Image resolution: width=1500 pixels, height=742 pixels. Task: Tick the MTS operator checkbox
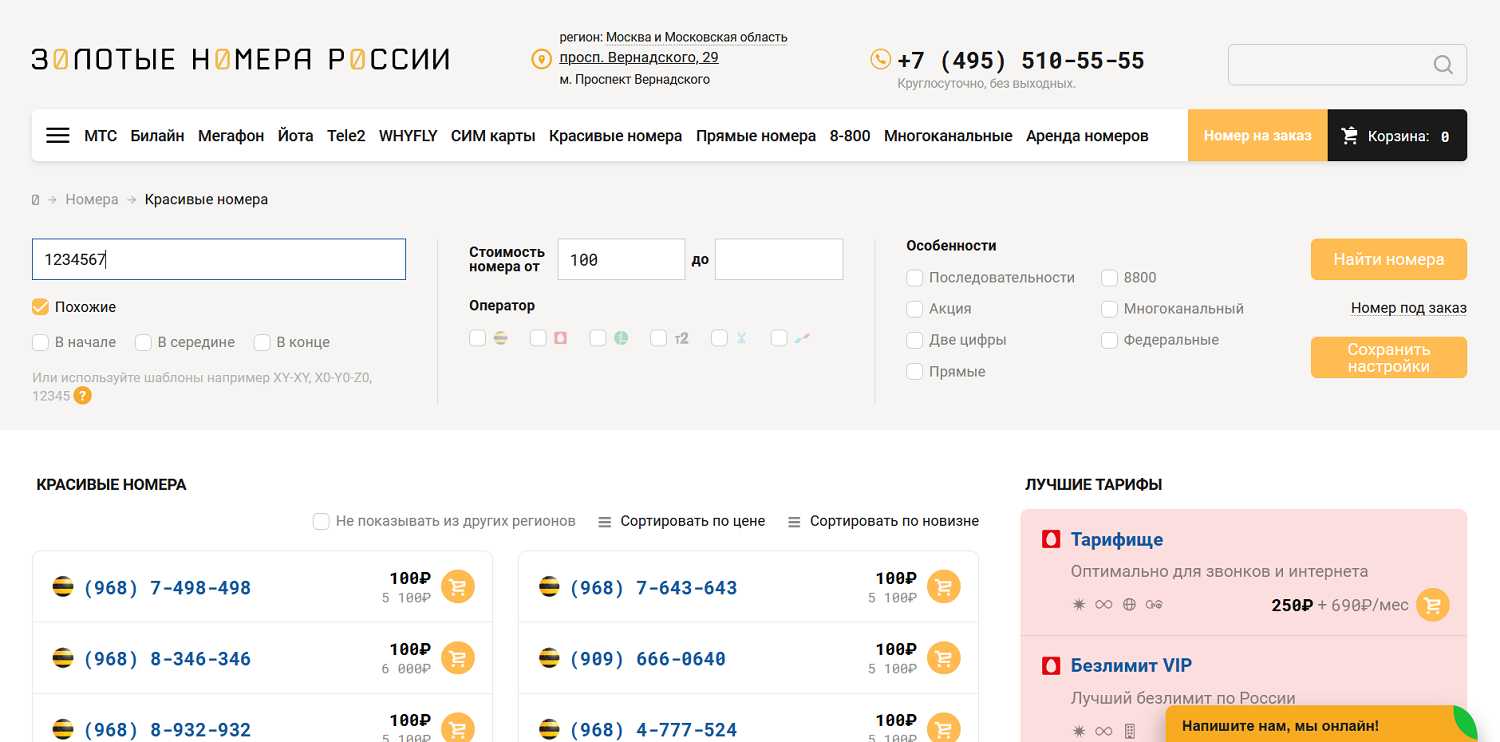point(538,338)
